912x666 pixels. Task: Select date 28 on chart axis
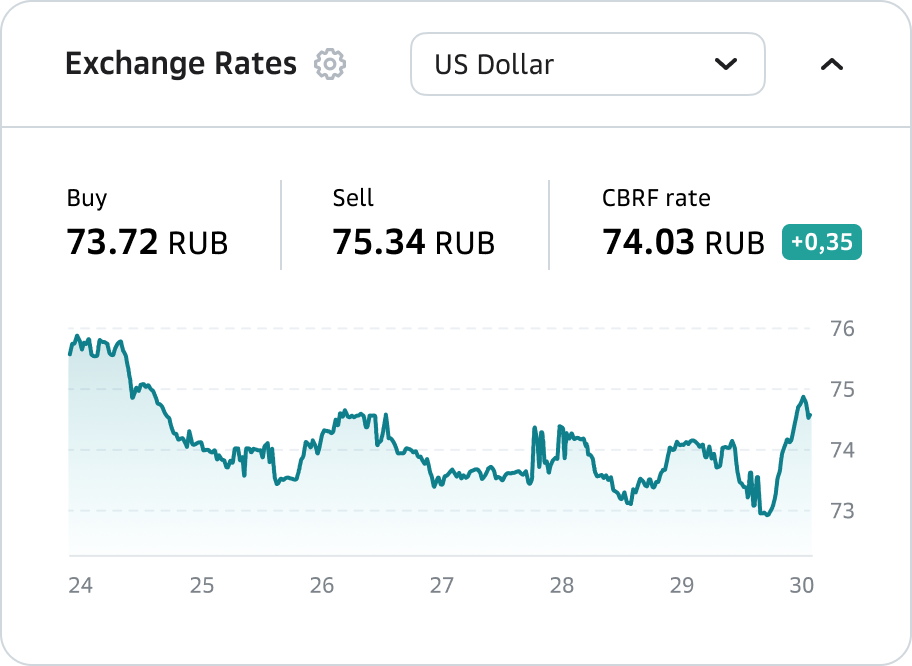tap(562, 586)
